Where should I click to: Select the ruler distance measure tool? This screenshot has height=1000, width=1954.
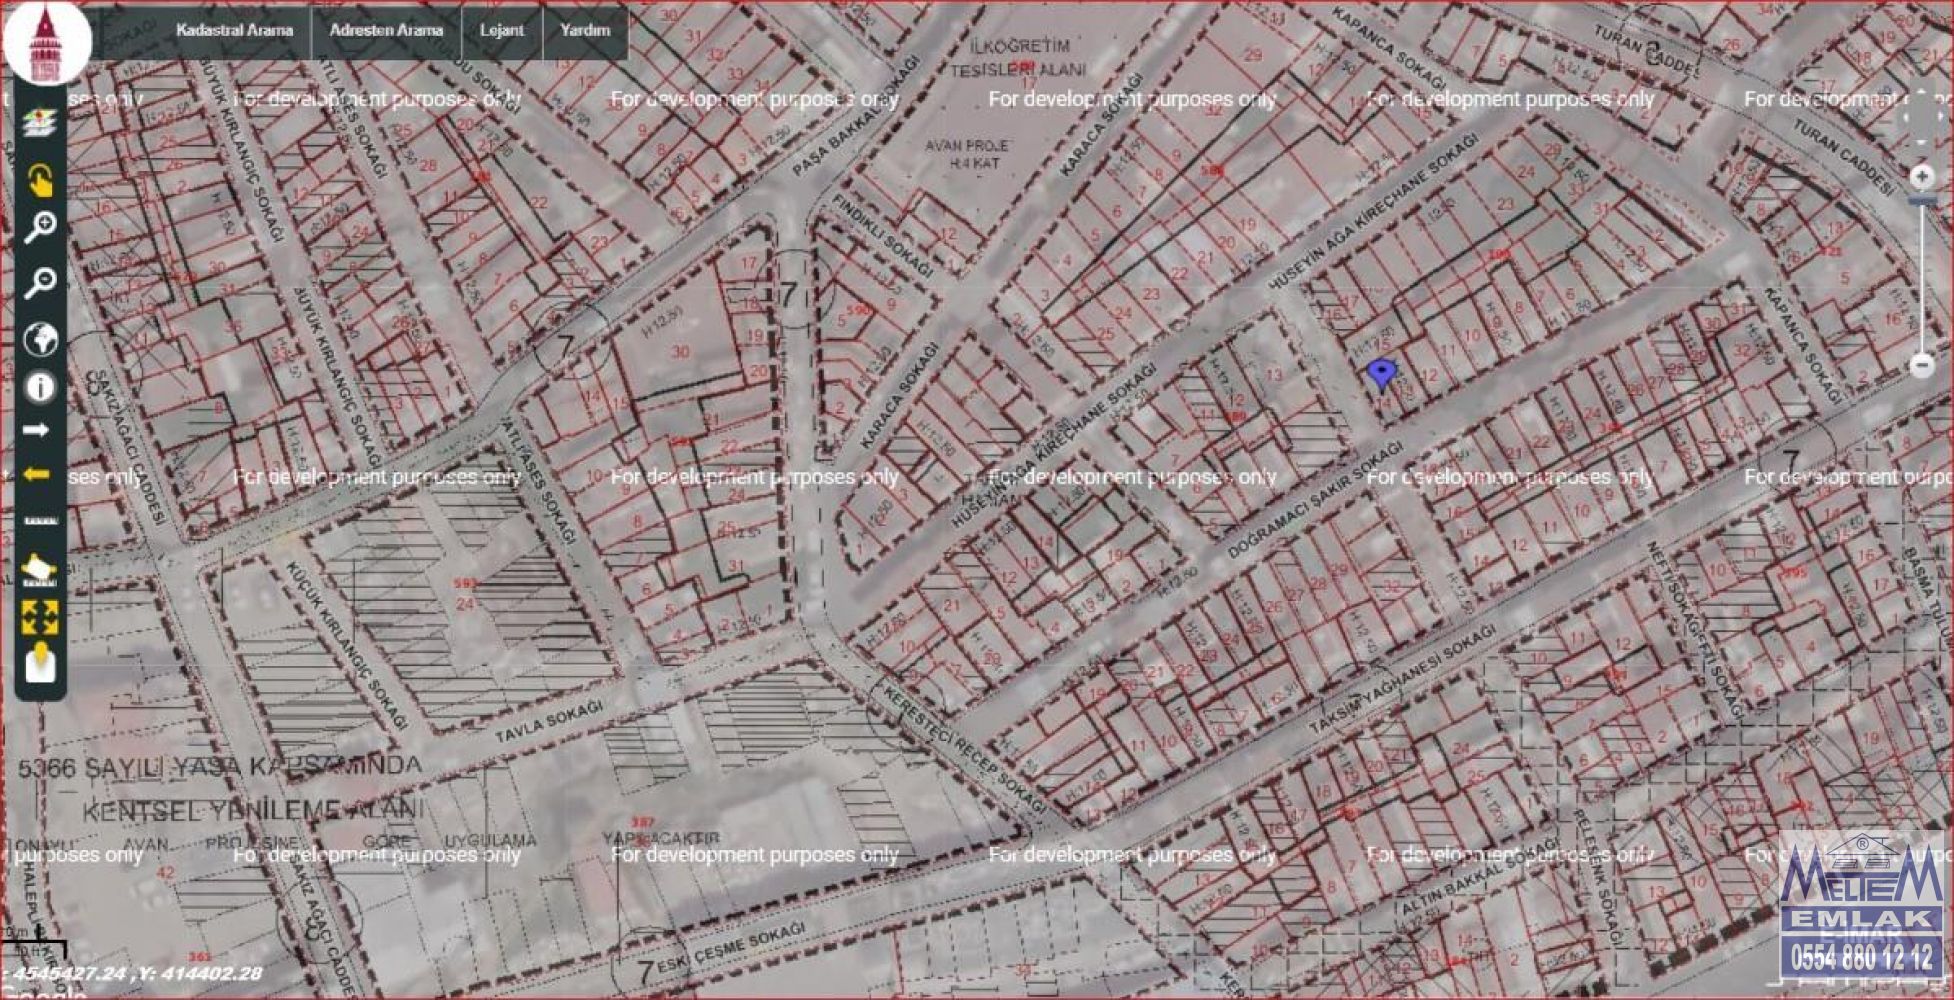click(x=40, y=521)
